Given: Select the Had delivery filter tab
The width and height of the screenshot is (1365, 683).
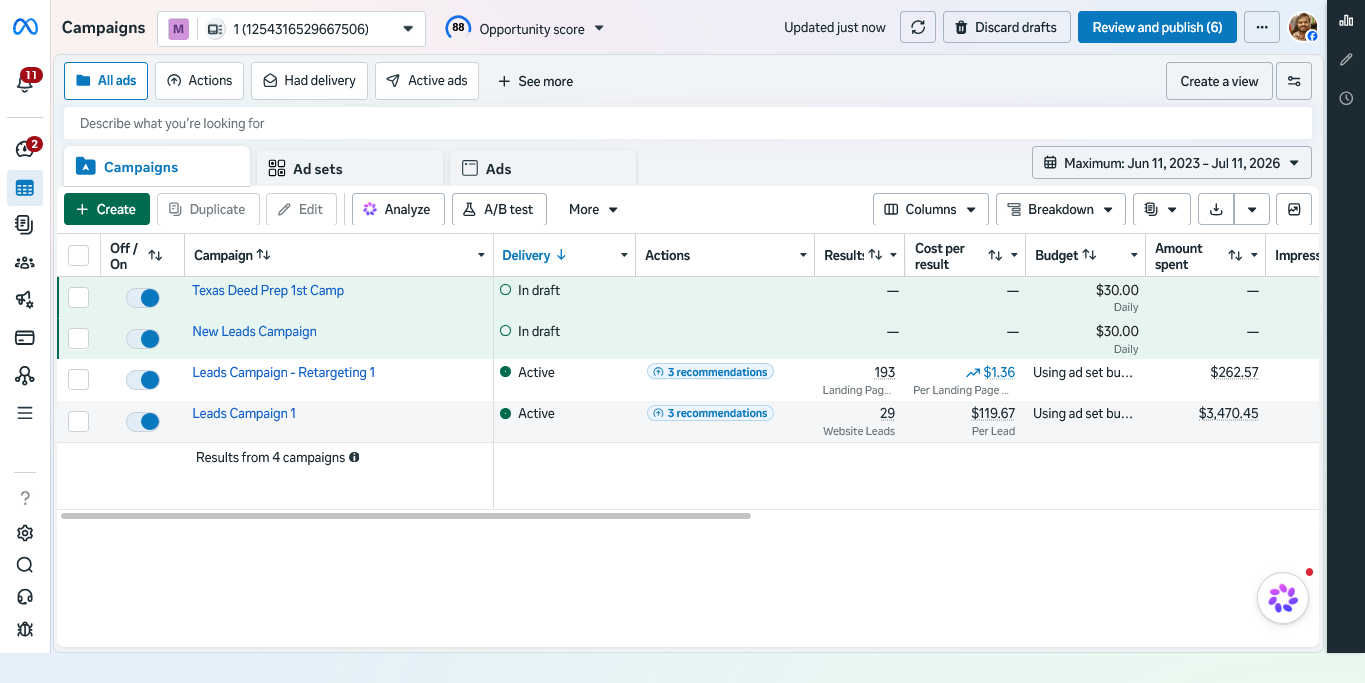Looking at the screenshot, I should point(309,81).
